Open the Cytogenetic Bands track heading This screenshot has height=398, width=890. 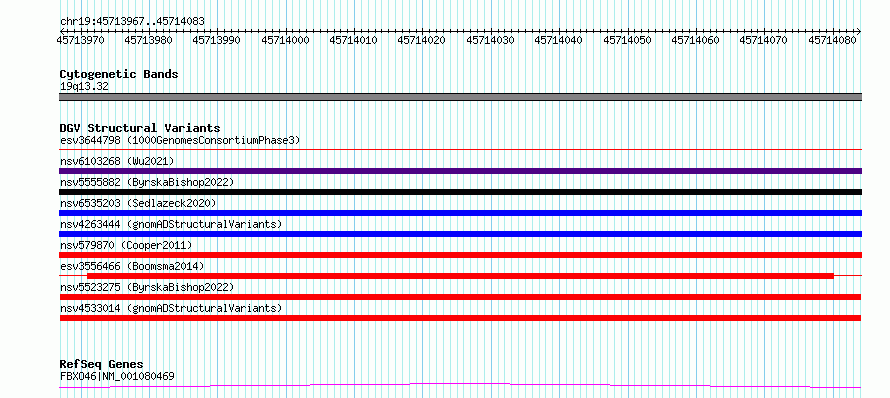119,74
